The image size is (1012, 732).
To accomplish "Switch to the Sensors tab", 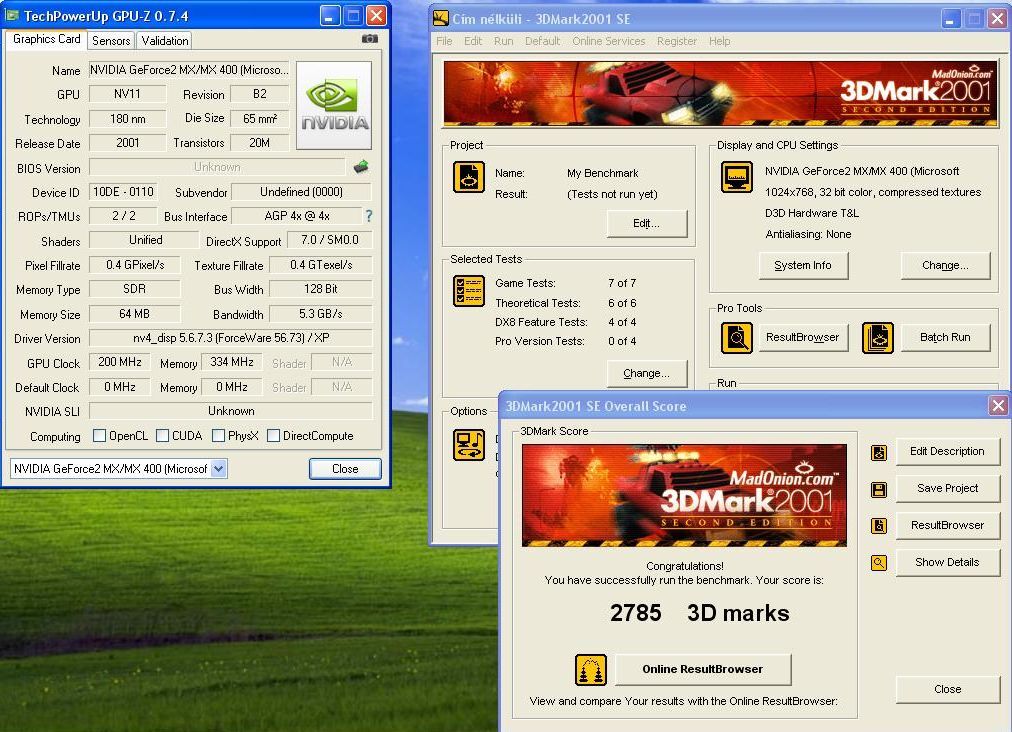I will coord(111,41).
